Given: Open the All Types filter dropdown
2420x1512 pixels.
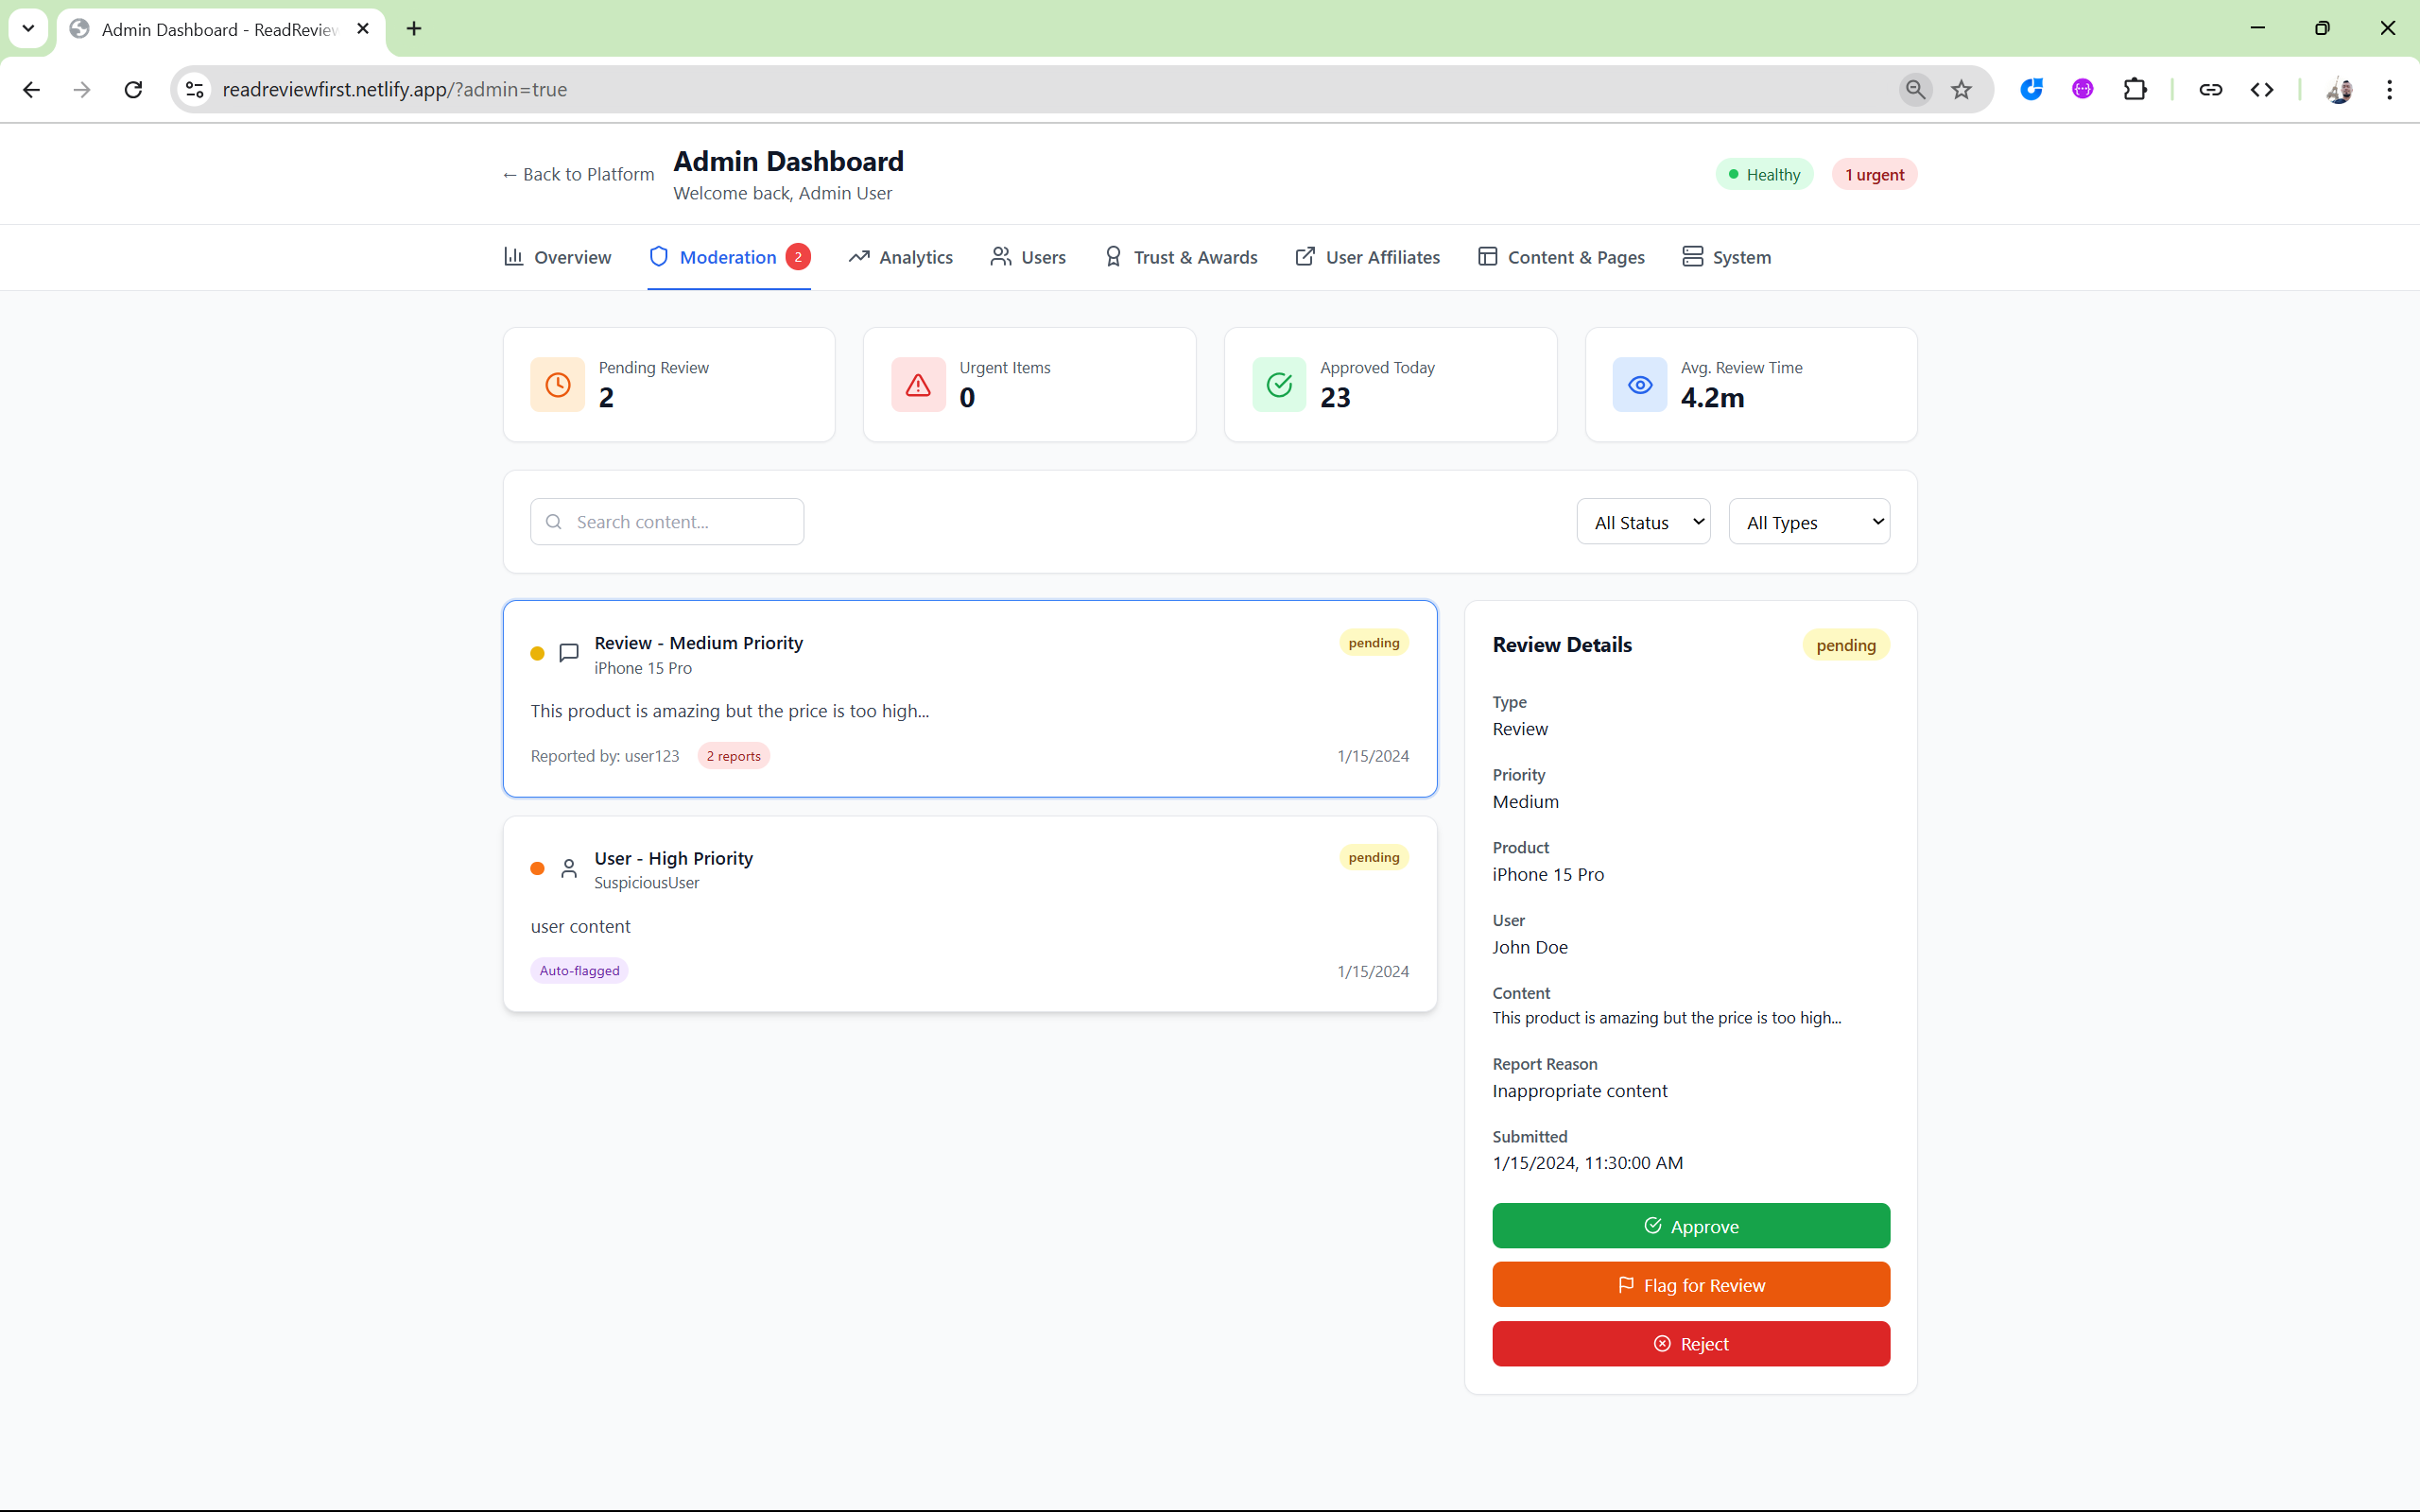Looking at the screenshot, I should 1809,522.
